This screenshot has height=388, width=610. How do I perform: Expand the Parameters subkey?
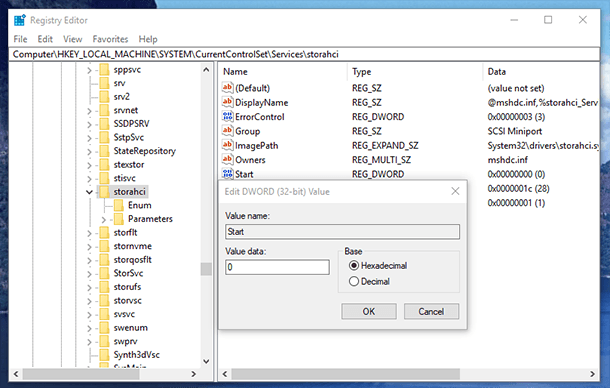103,220
